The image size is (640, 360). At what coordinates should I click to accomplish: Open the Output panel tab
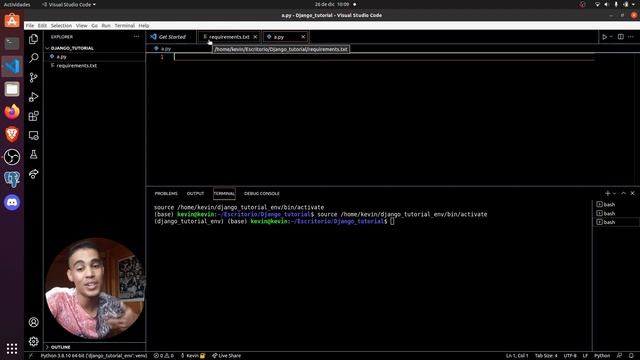196,193
